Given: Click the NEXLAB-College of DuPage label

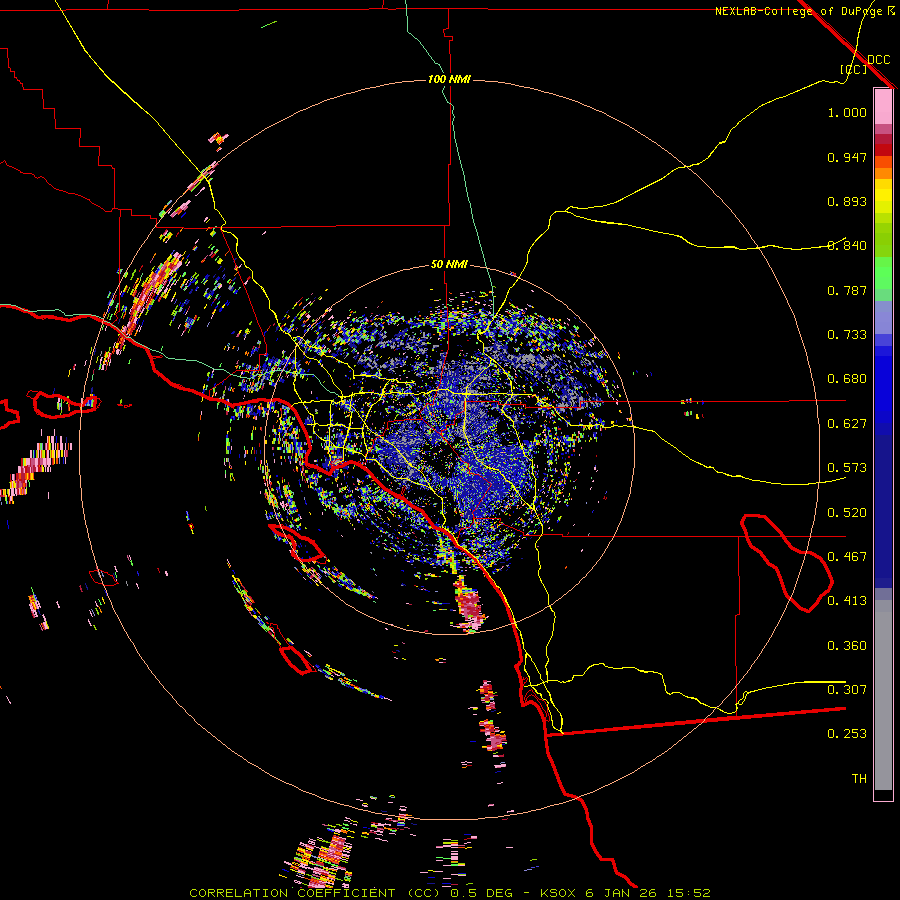Looking at the screenshot, I should pos(798,11).
